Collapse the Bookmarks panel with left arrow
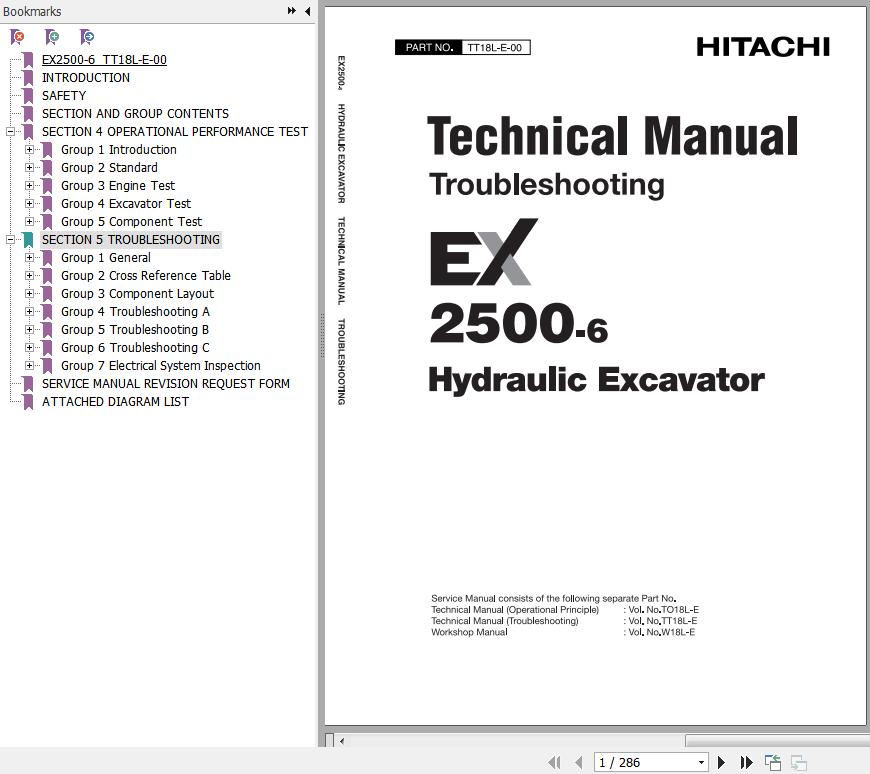This screenshot has height=774, width=870. [307, 11]
